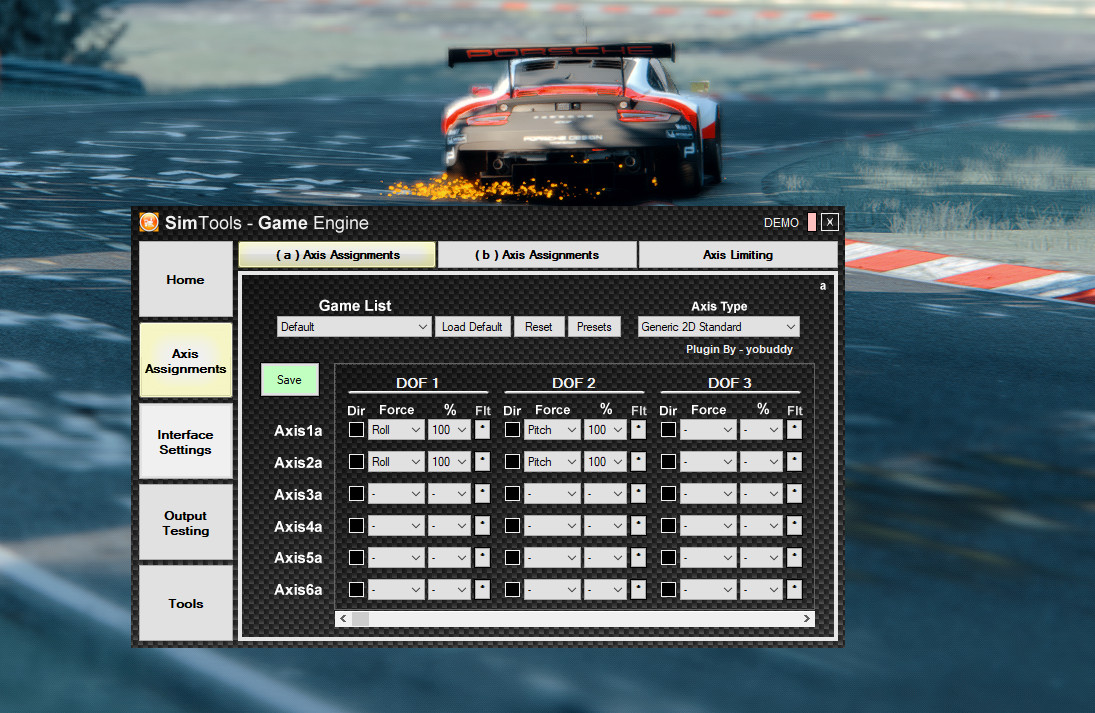Click Axis1a DOF 1 Flt button

[x=483, y=429]
